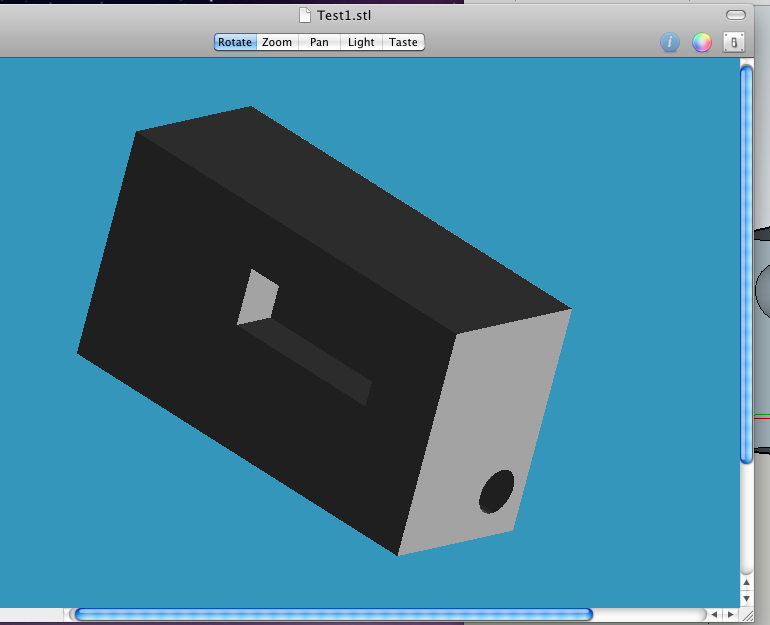Switch to Zoom mode
Viewport: 770px width, 625px height.
(277, 42)
